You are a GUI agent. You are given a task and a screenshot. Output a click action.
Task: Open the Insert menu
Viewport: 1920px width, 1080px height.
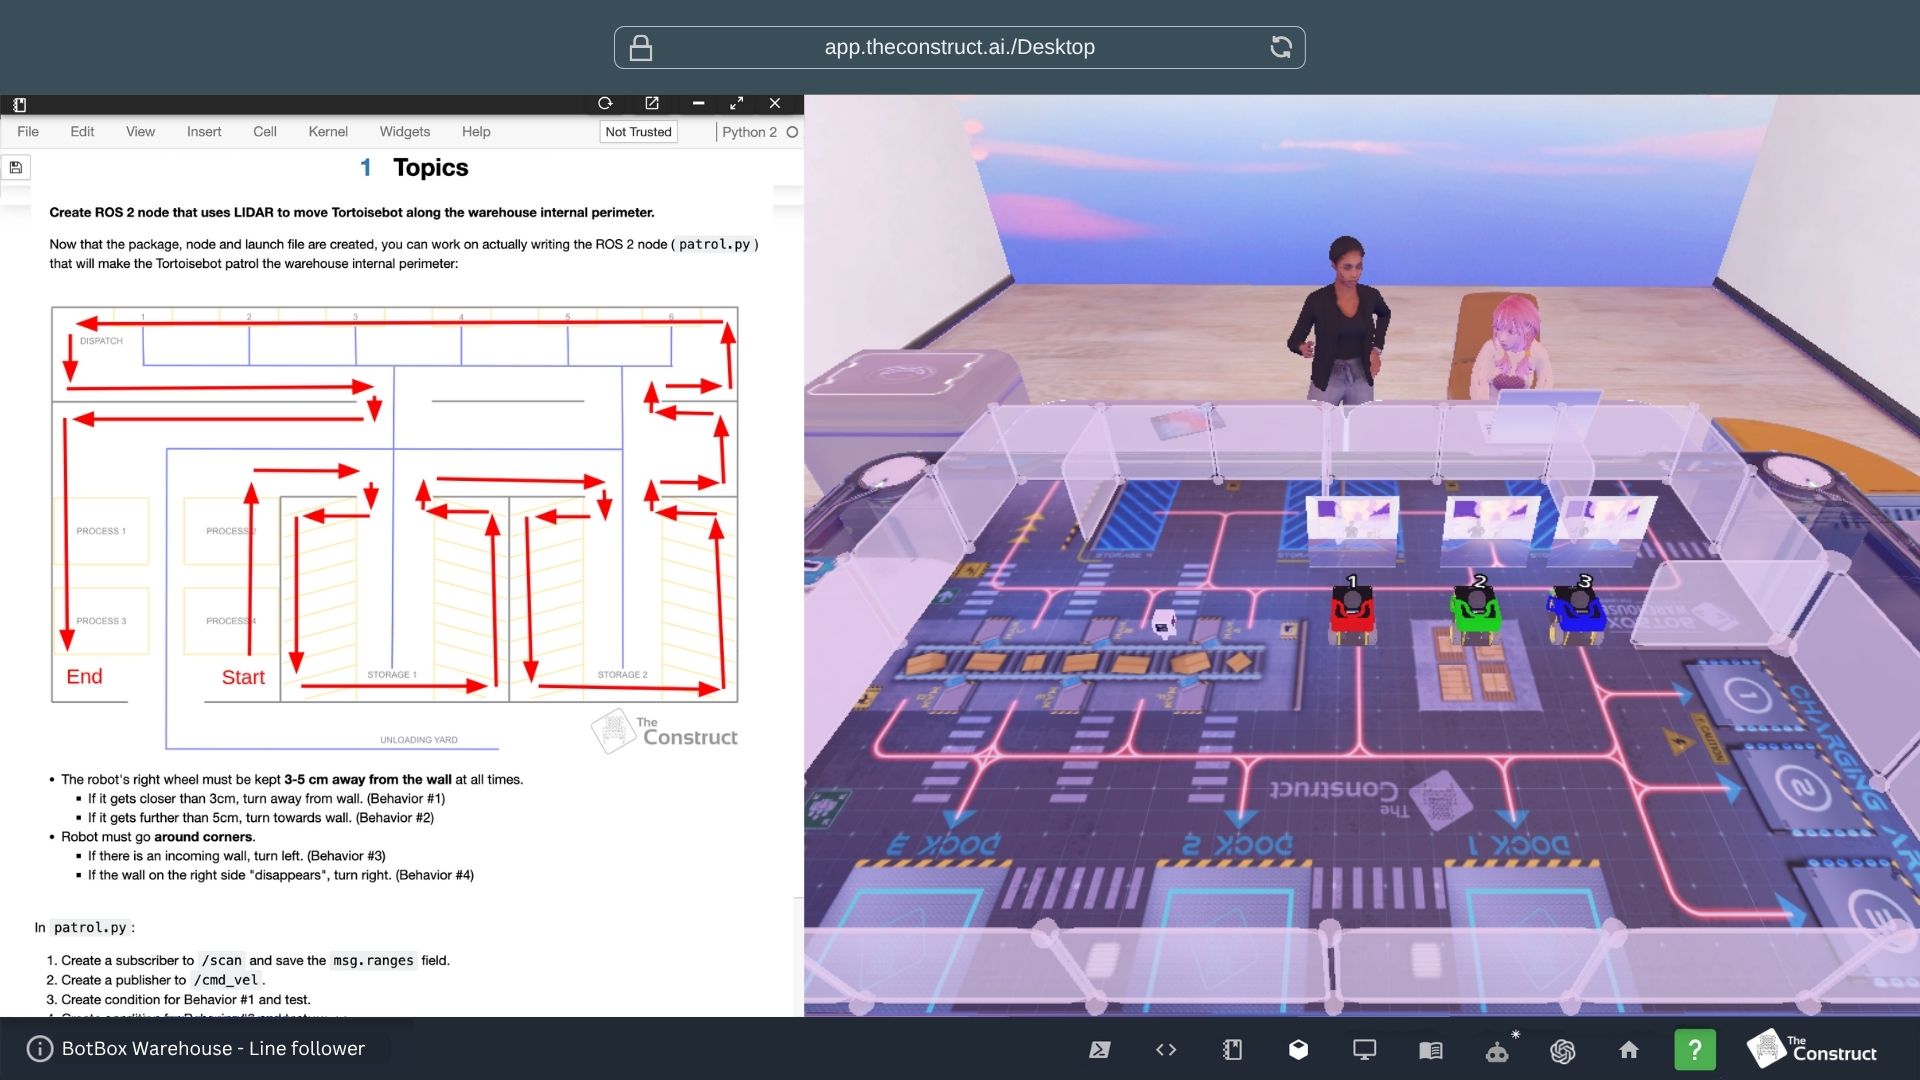click(x=204, y=131)
